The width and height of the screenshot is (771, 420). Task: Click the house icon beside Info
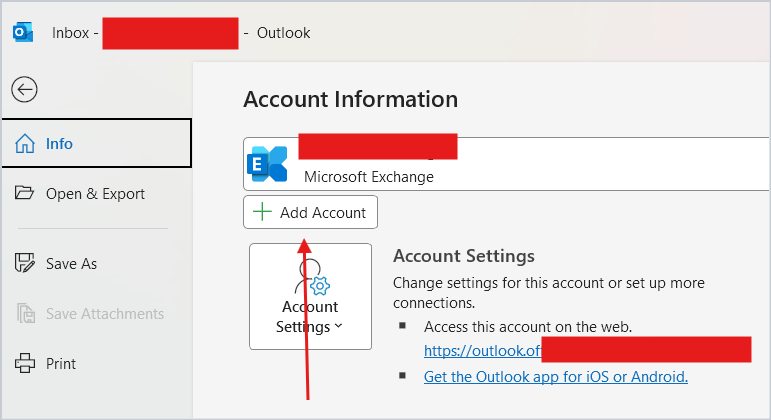[x=25, y=144]
